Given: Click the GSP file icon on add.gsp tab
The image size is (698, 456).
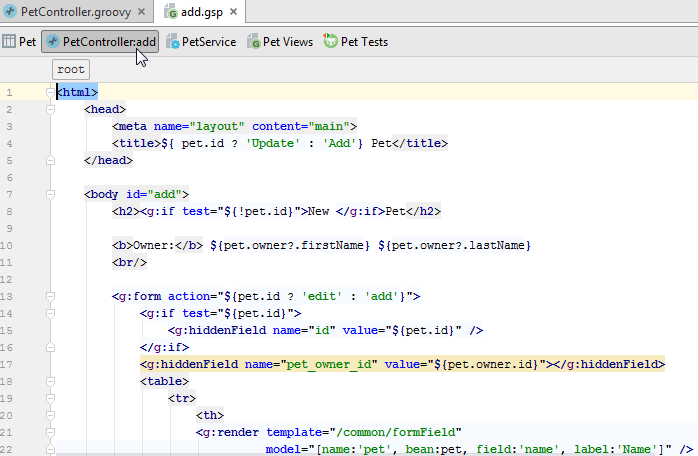Looking at the screenshot, I should 170,13.
